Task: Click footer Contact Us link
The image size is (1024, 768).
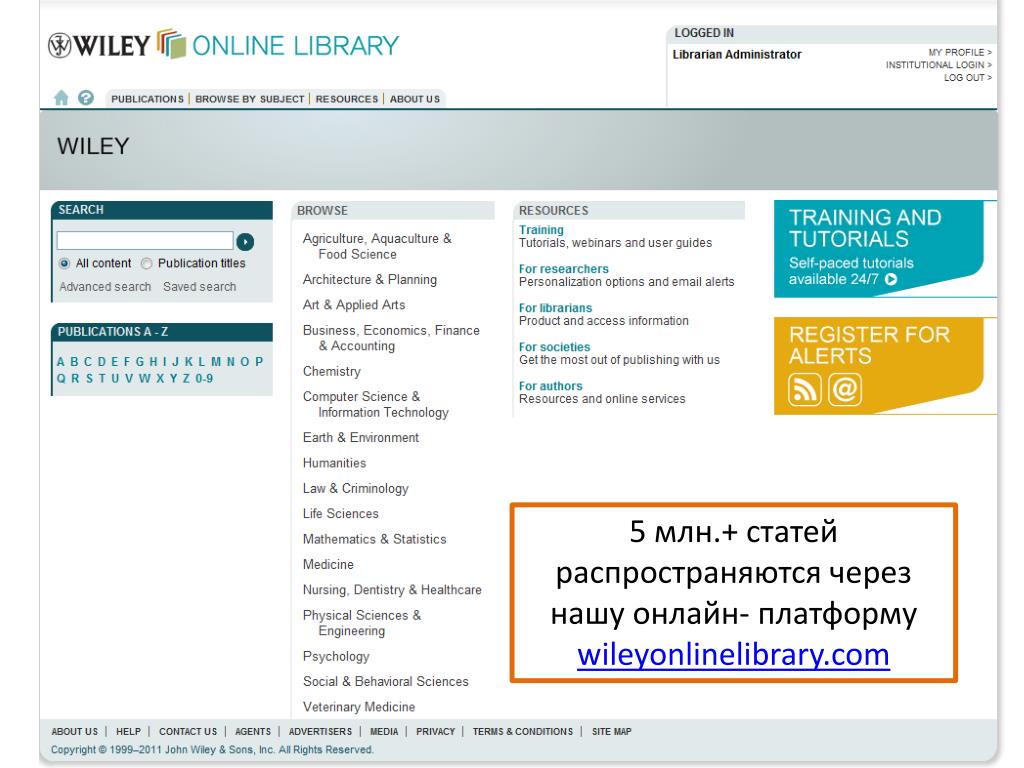Action: point(187,732)
